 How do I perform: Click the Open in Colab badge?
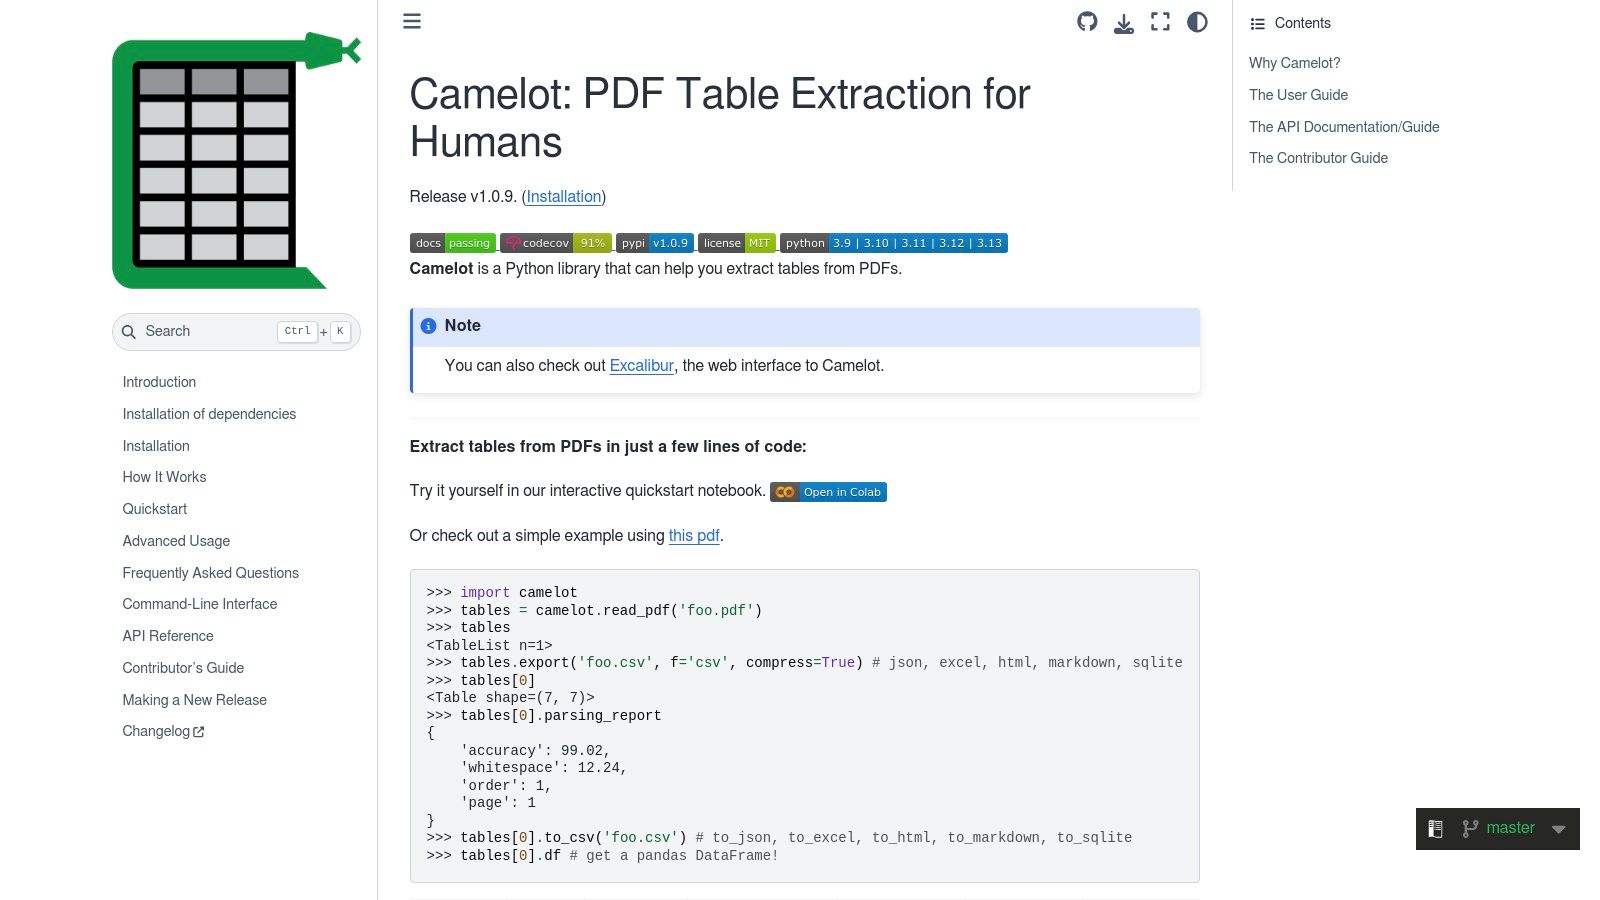coord(828,492)
